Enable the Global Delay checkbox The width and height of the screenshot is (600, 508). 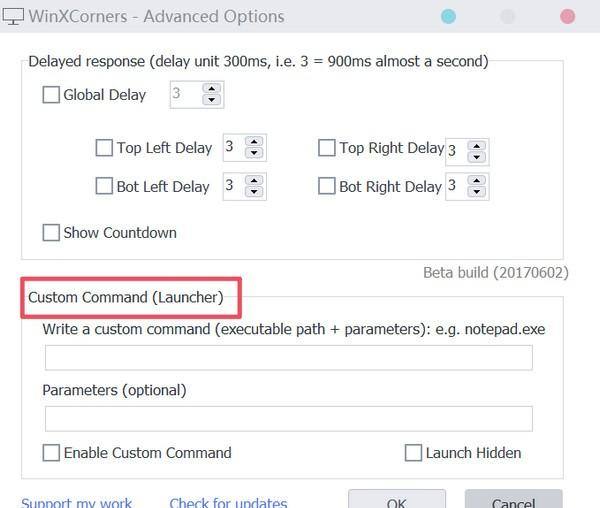[51, 95]
